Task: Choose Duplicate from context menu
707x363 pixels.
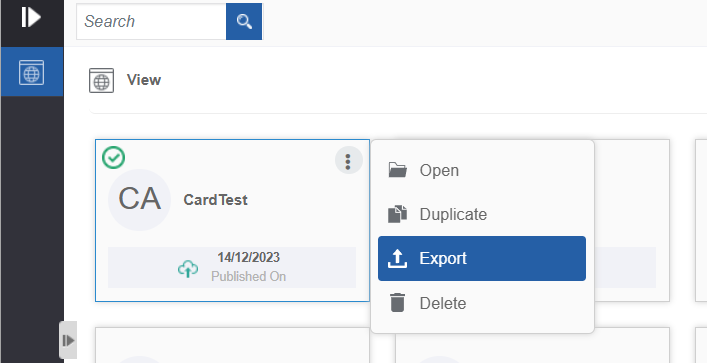Action: (x=482, y=214)
